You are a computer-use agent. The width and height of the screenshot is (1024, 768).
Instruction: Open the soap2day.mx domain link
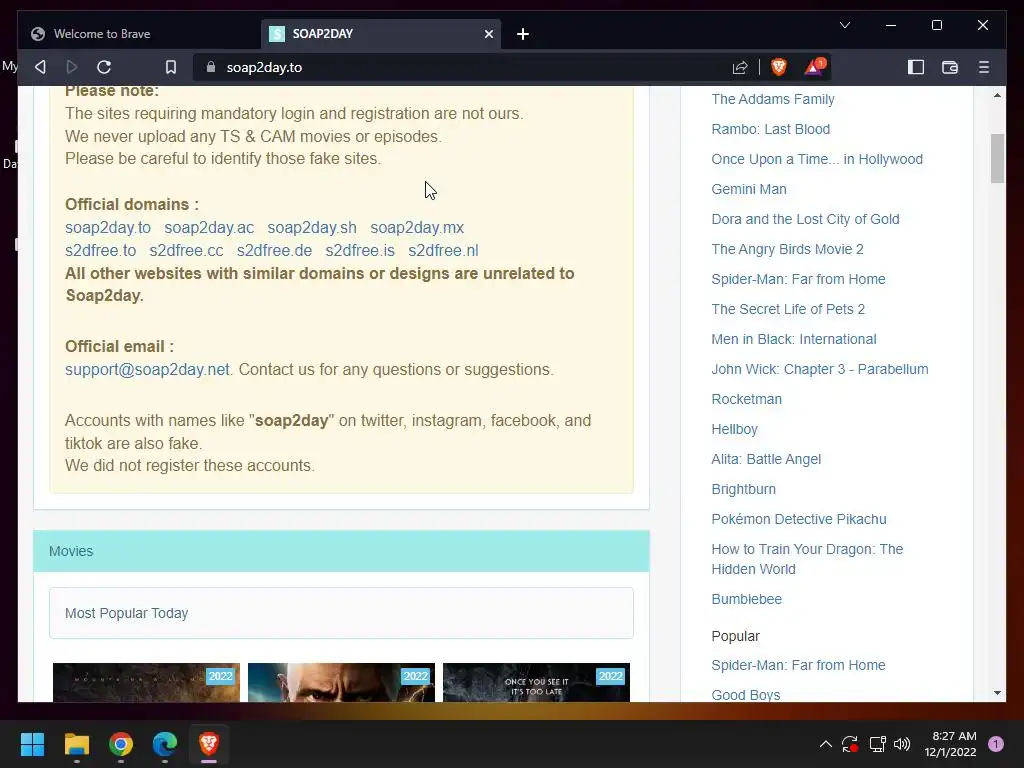[x=417, y=228]
